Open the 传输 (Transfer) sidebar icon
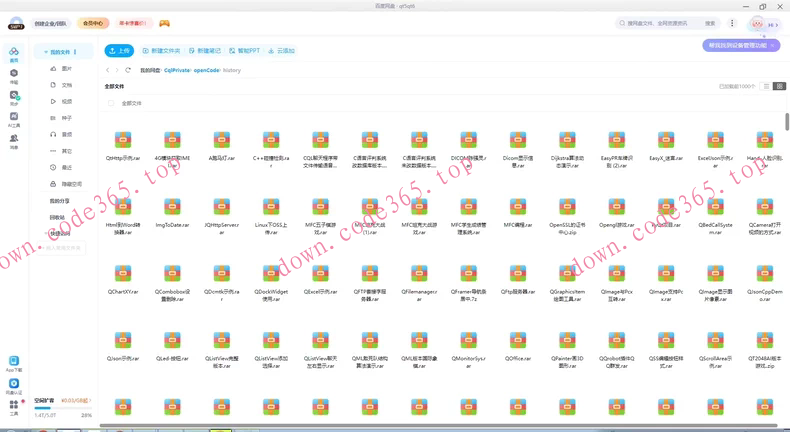This screenshot has width=790, height=432. [x=14, y=75]
